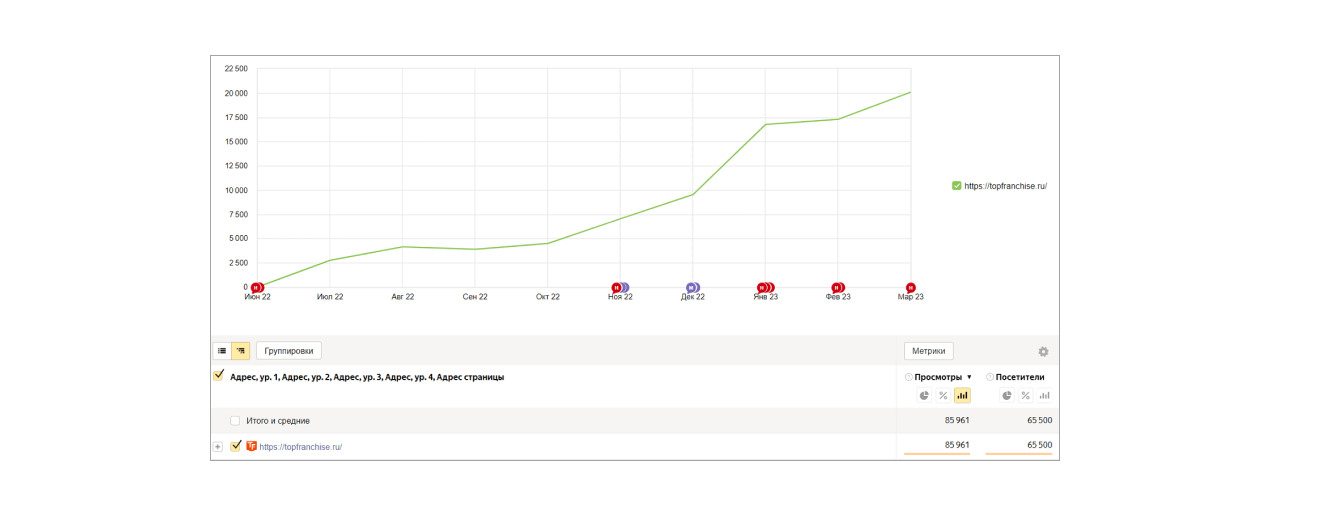
Task: Click the Мар 23 chart line endpoint
Action: [911, 92]
